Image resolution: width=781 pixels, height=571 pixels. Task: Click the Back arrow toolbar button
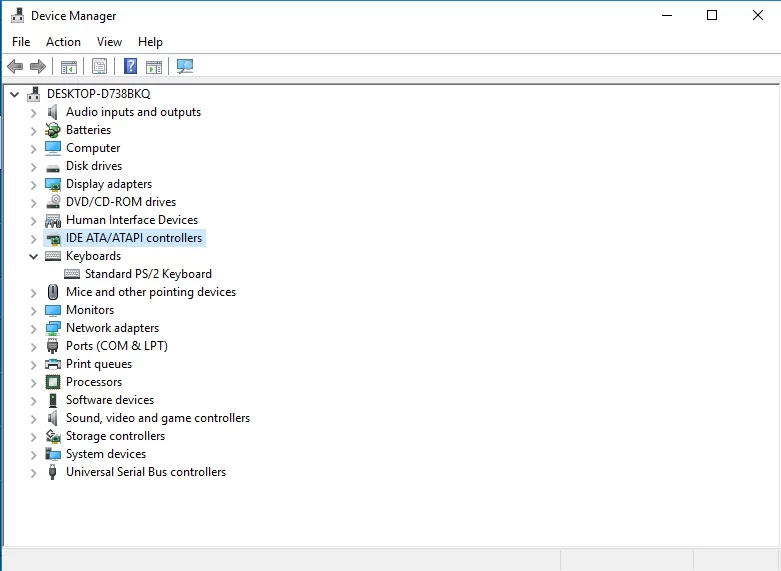tap(15, 67)
